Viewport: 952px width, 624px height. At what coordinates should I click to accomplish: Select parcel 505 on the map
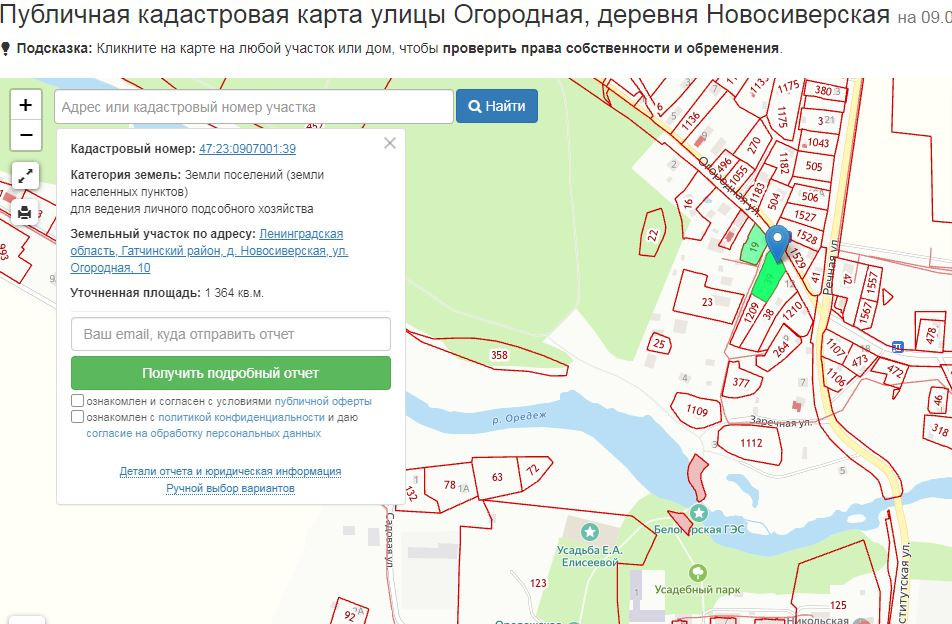(x=814, y=166)
